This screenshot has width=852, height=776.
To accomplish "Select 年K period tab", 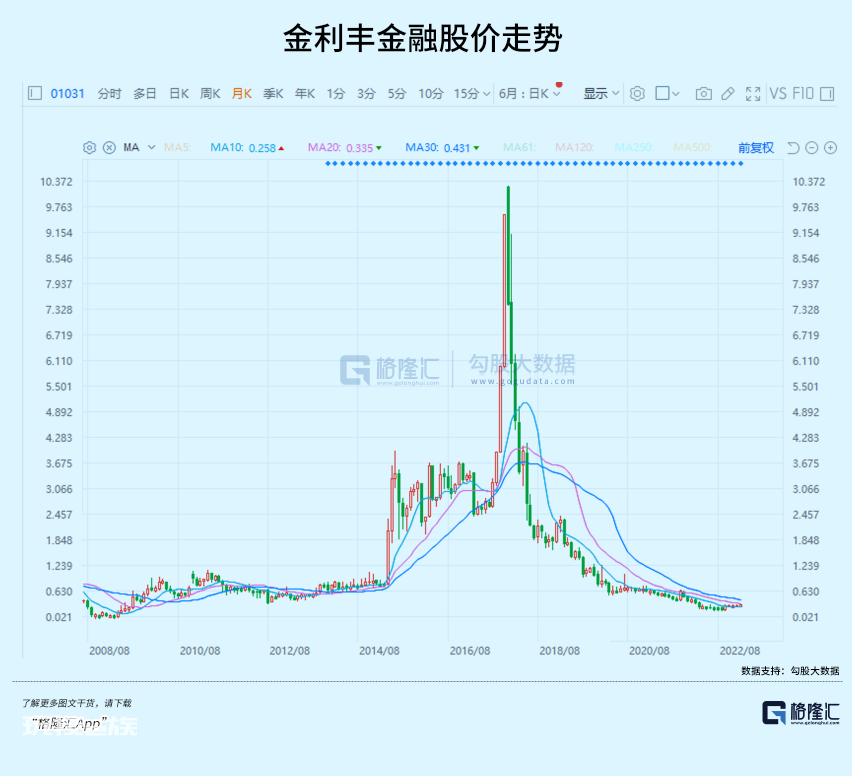I will (x=305, y=94).
